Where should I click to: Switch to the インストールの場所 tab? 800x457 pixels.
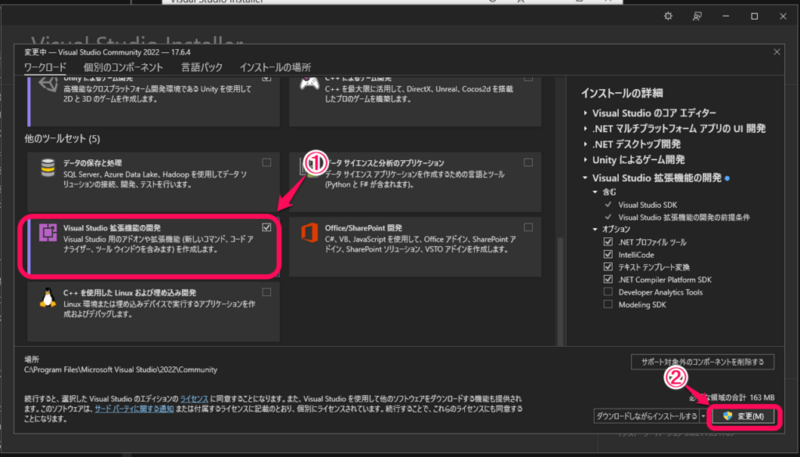coord(275,67)
